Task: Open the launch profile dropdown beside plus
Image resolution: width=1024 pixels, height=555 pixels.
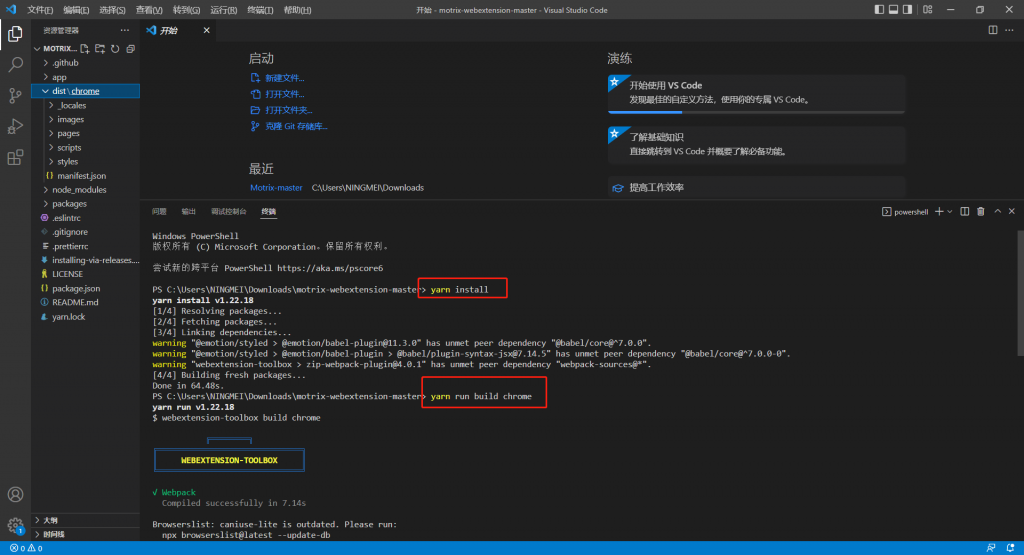Action: (950, 212)
